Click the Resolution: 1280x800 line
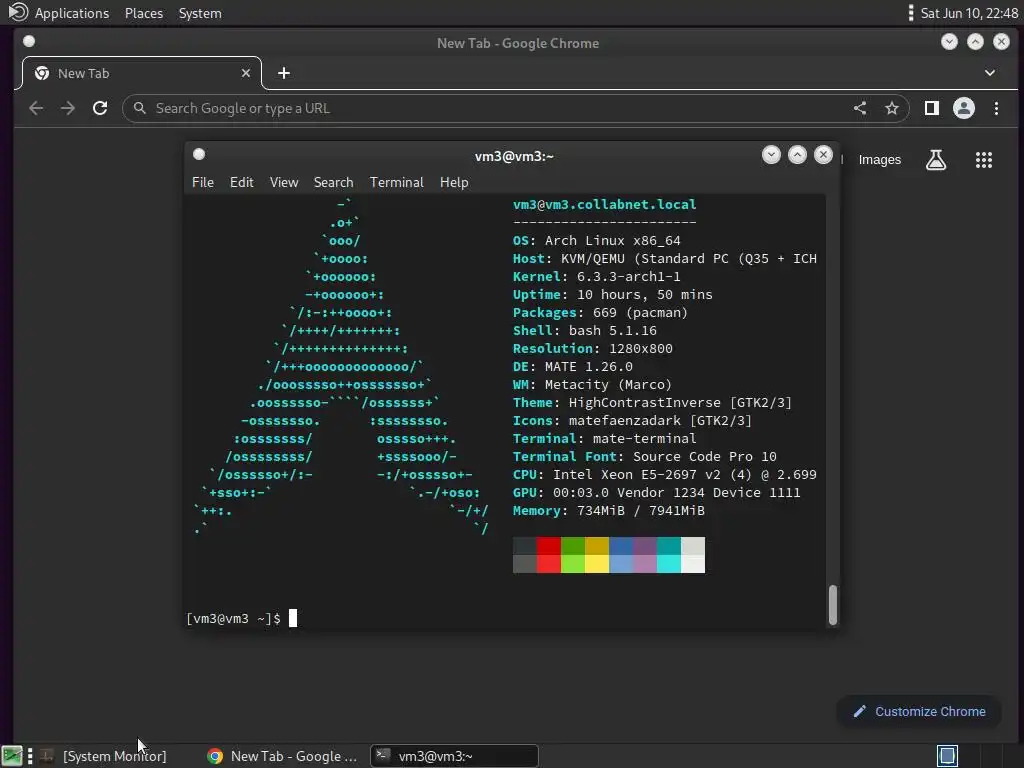The width and height of the screenshot is (1024, 768). pyautogui.click(x=592, y=349)
